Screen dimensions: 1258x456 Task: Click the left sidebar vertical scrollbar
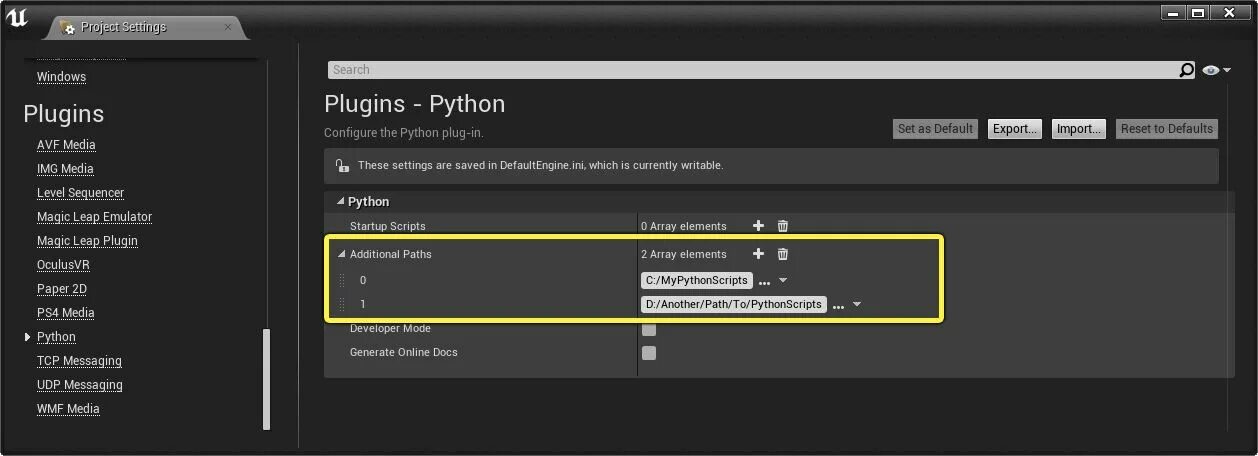(x=266, y=379)
